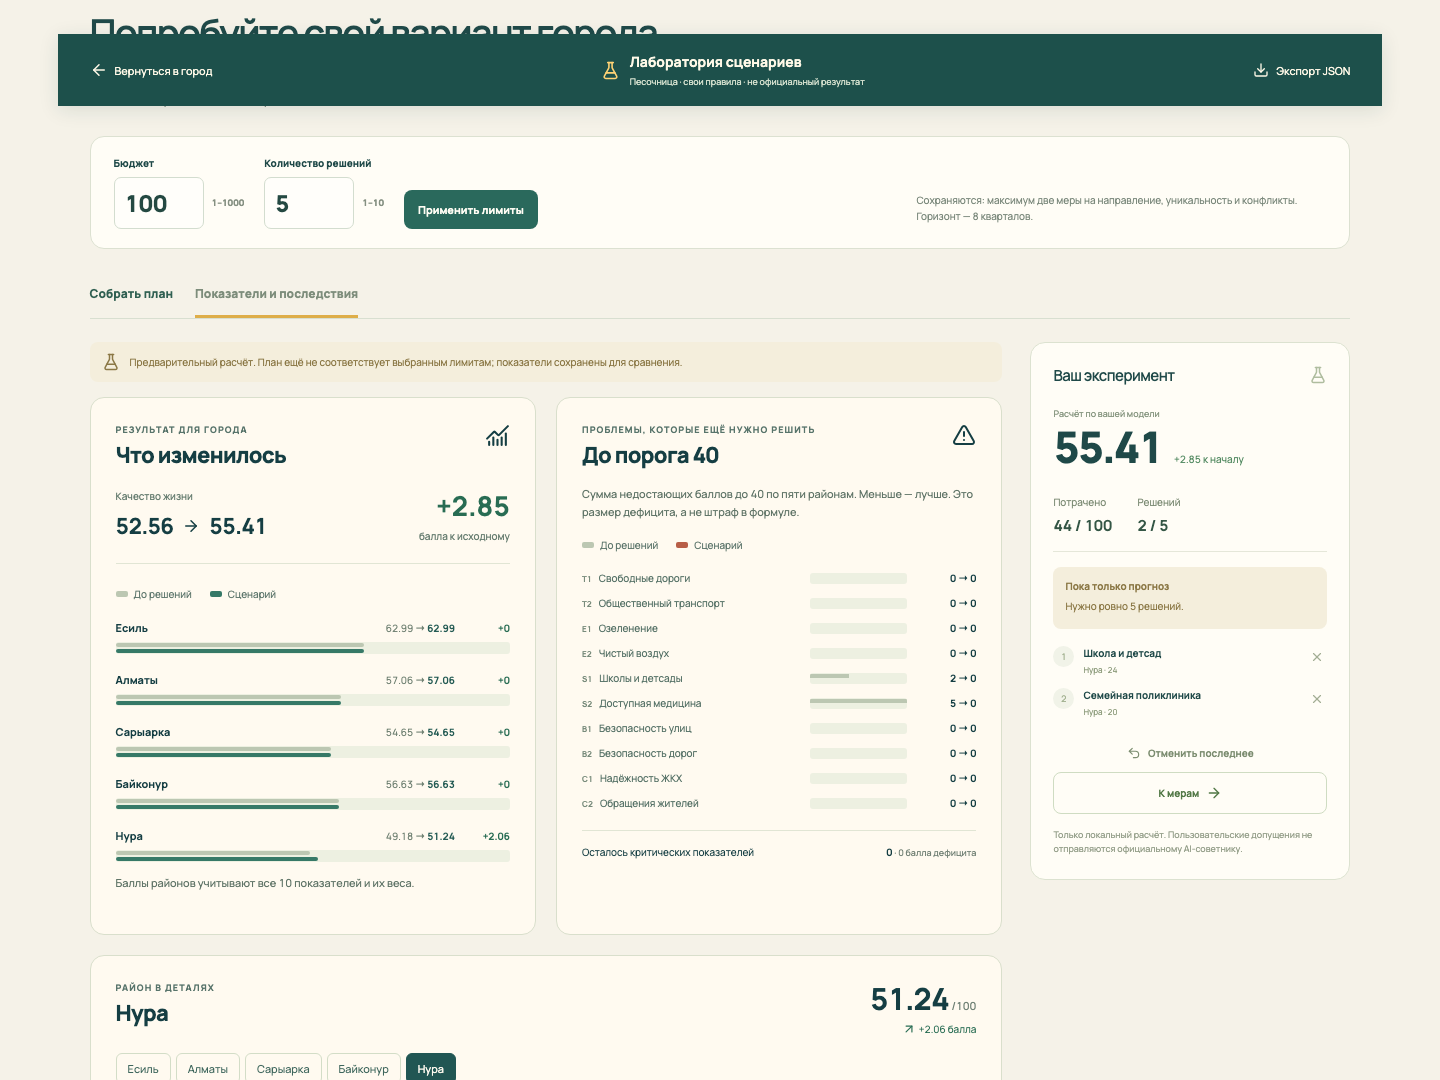Click the "Свободные дороги" indicator row label
This screenshot has width=1440, height=1080.
click(x=644, y=579)
